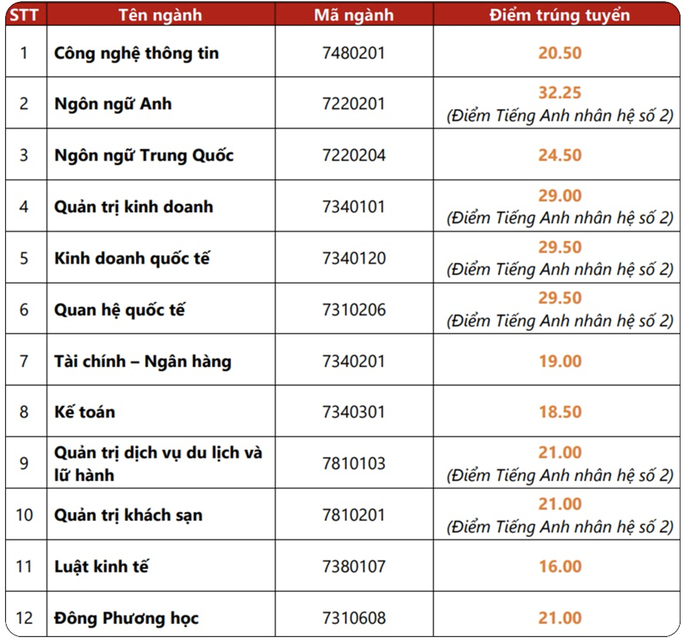Select major code 7380107
Viewport: 684px width, 640px height.
[354, 567]
